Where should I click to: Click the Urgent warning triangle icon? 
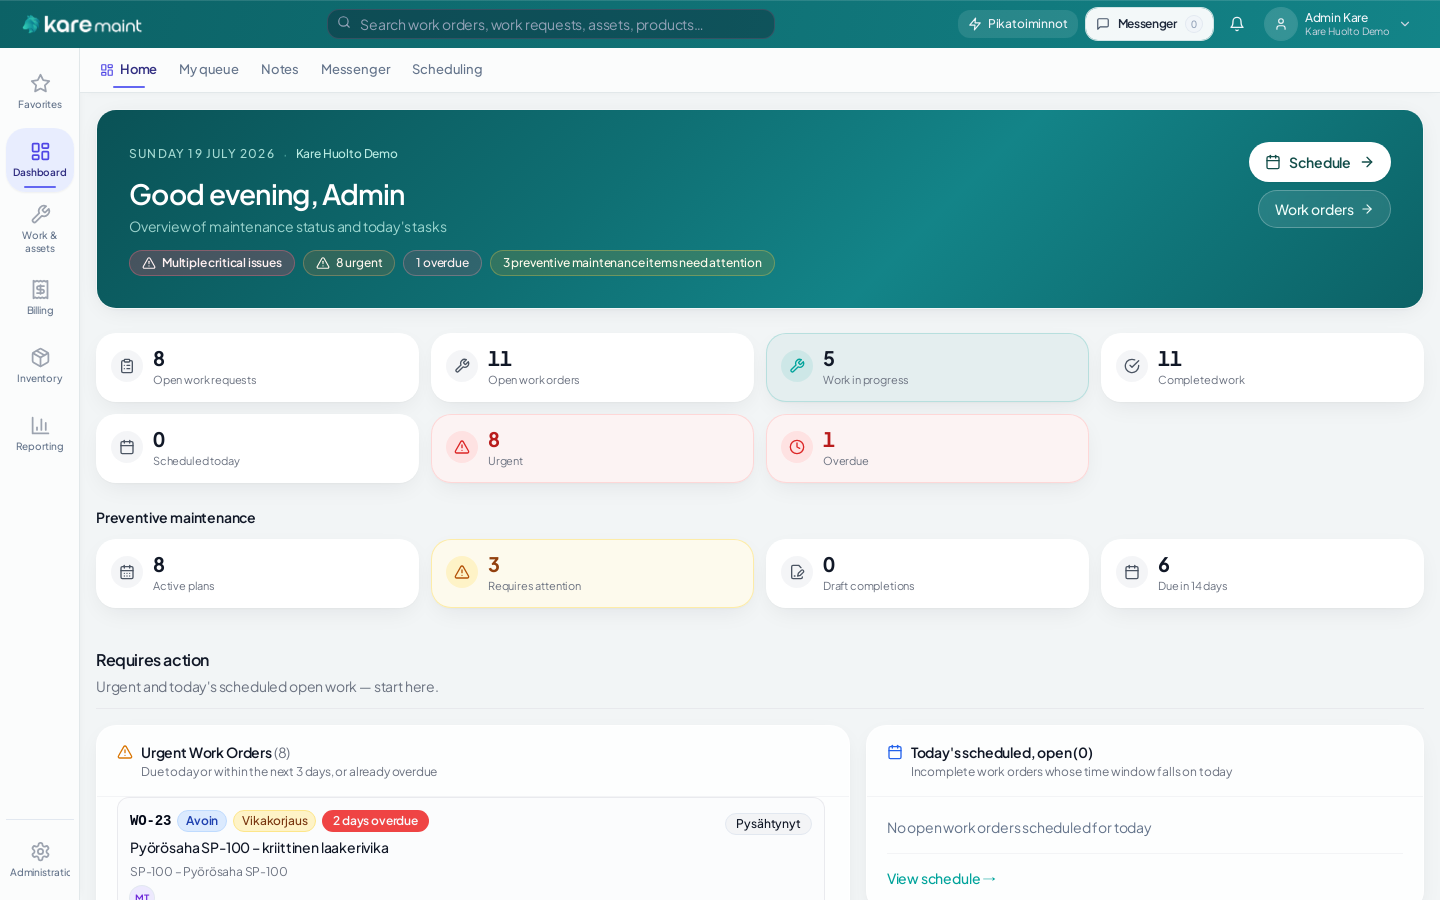(462, 447)
